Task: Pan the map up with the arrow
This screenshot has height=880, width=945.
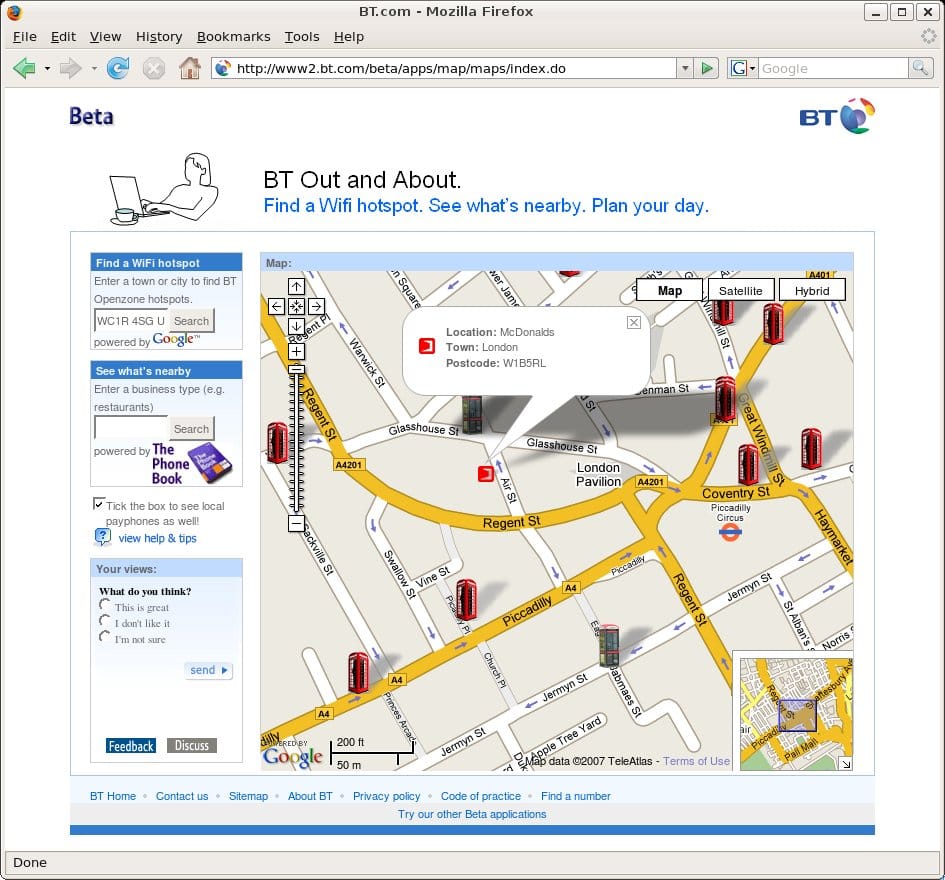Action: point(296,286)
